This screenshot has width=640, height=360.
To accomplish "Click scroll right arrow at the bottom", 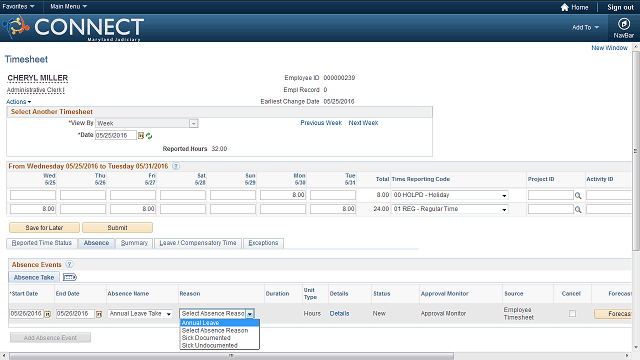I will tap(627, 356).
